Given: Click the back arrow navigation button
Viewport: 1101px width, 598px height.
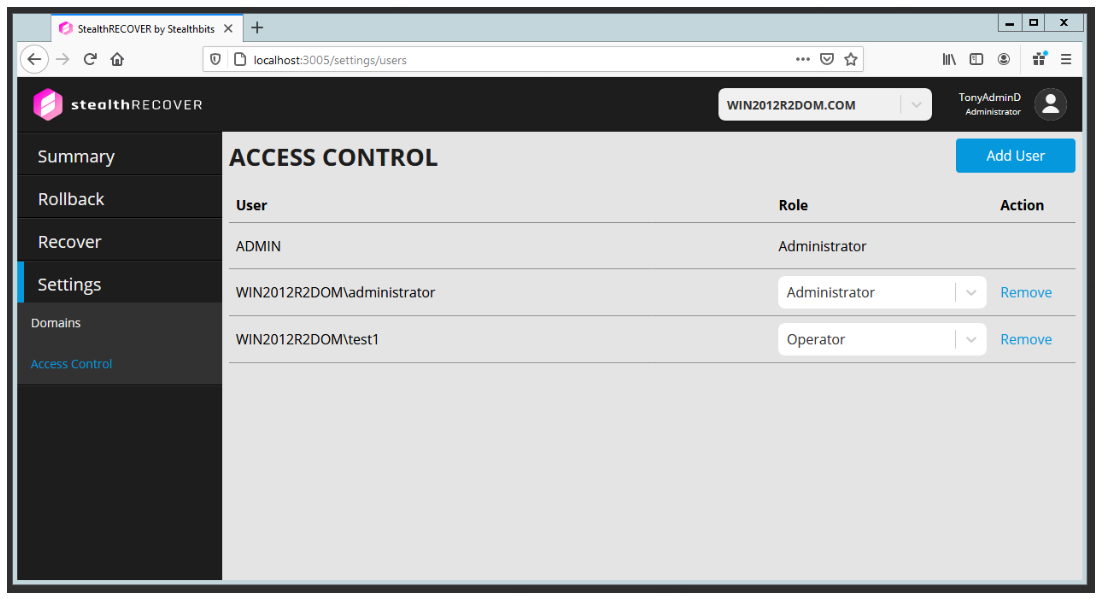Looking at the screenshot, I should pos(35,59).
